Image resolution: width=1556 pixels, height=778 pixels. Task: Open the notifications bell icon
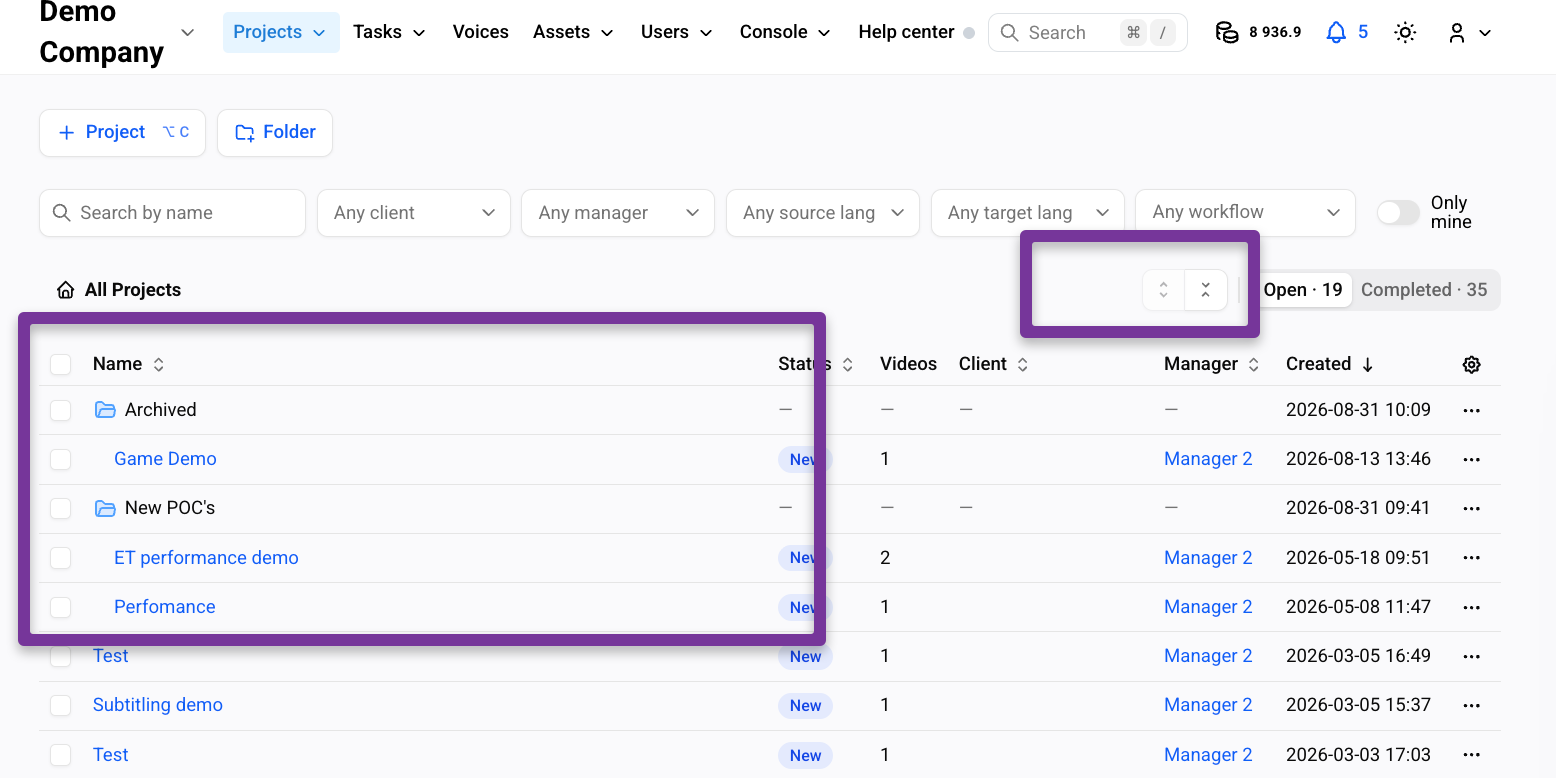pos(1336,33)
